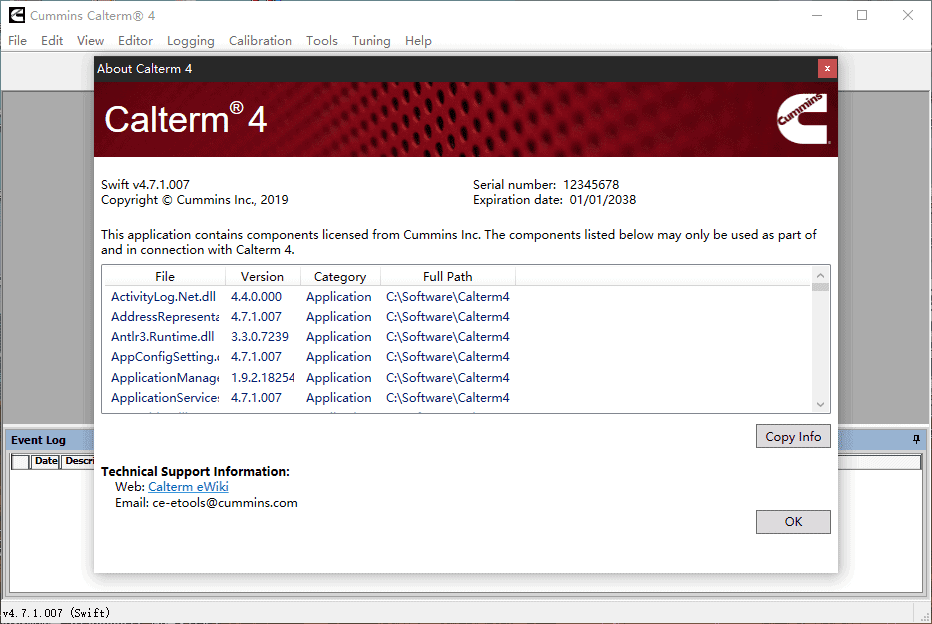Click the expiration date 01/01/2038
Image resolution: width=932 pixels, height=624 pixels.
tap(603, 200)
